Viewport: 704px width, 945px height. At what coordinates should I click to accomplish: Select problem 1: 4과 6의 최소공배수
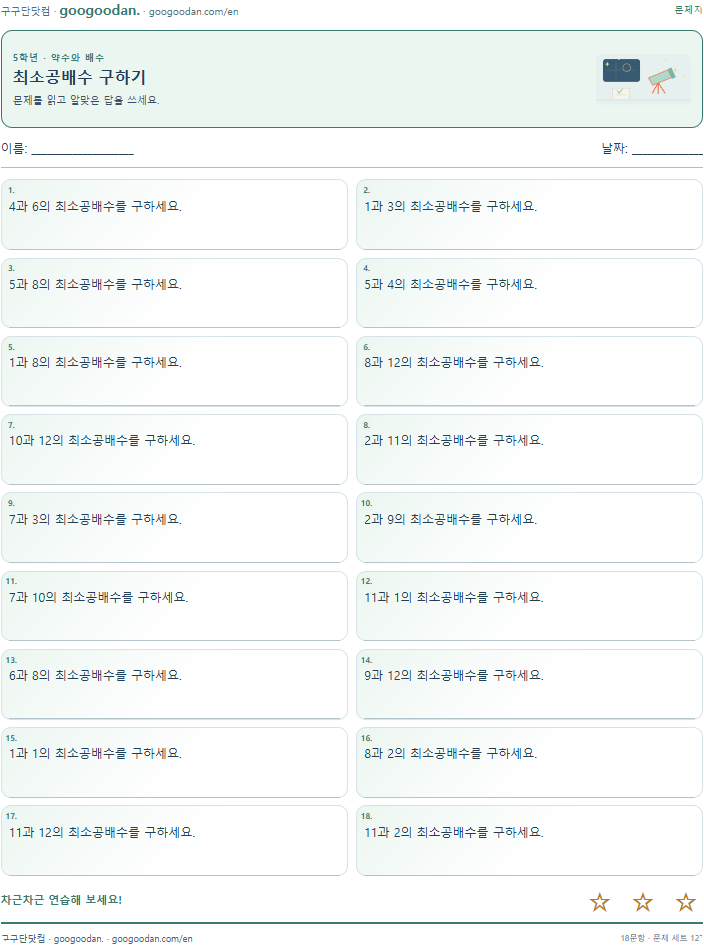coord(174,214)
